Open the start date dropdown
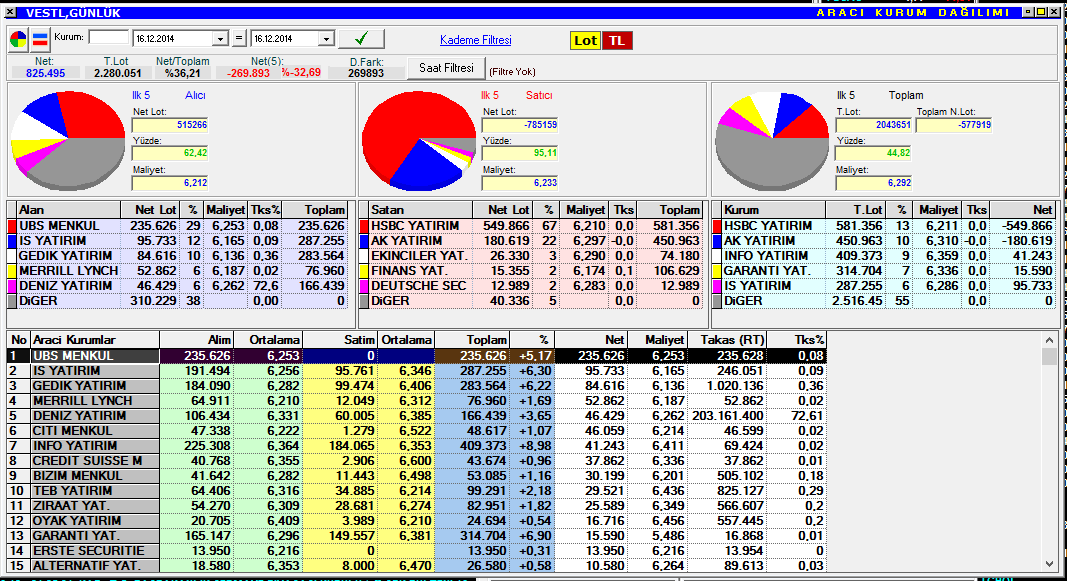This screenshot has height=581, width=1067. pos(221,39)
